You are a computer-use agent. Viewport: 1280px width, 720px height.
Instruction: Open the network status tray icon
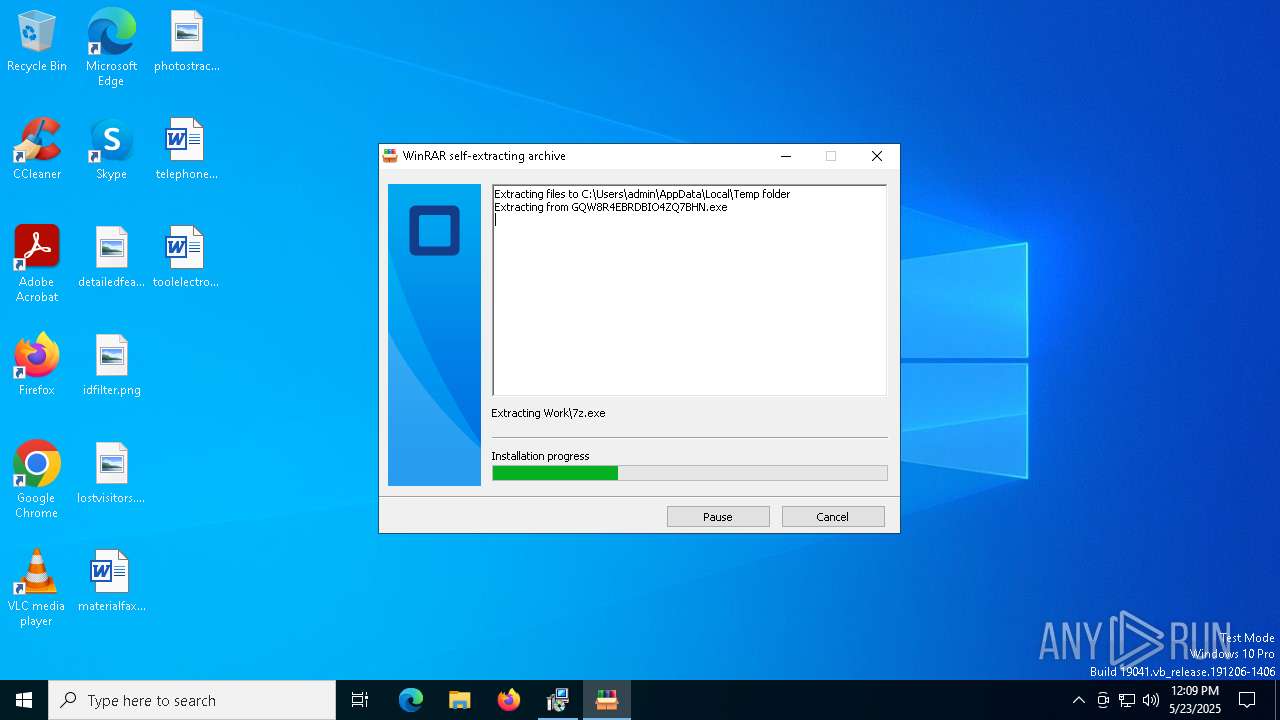1127,700
